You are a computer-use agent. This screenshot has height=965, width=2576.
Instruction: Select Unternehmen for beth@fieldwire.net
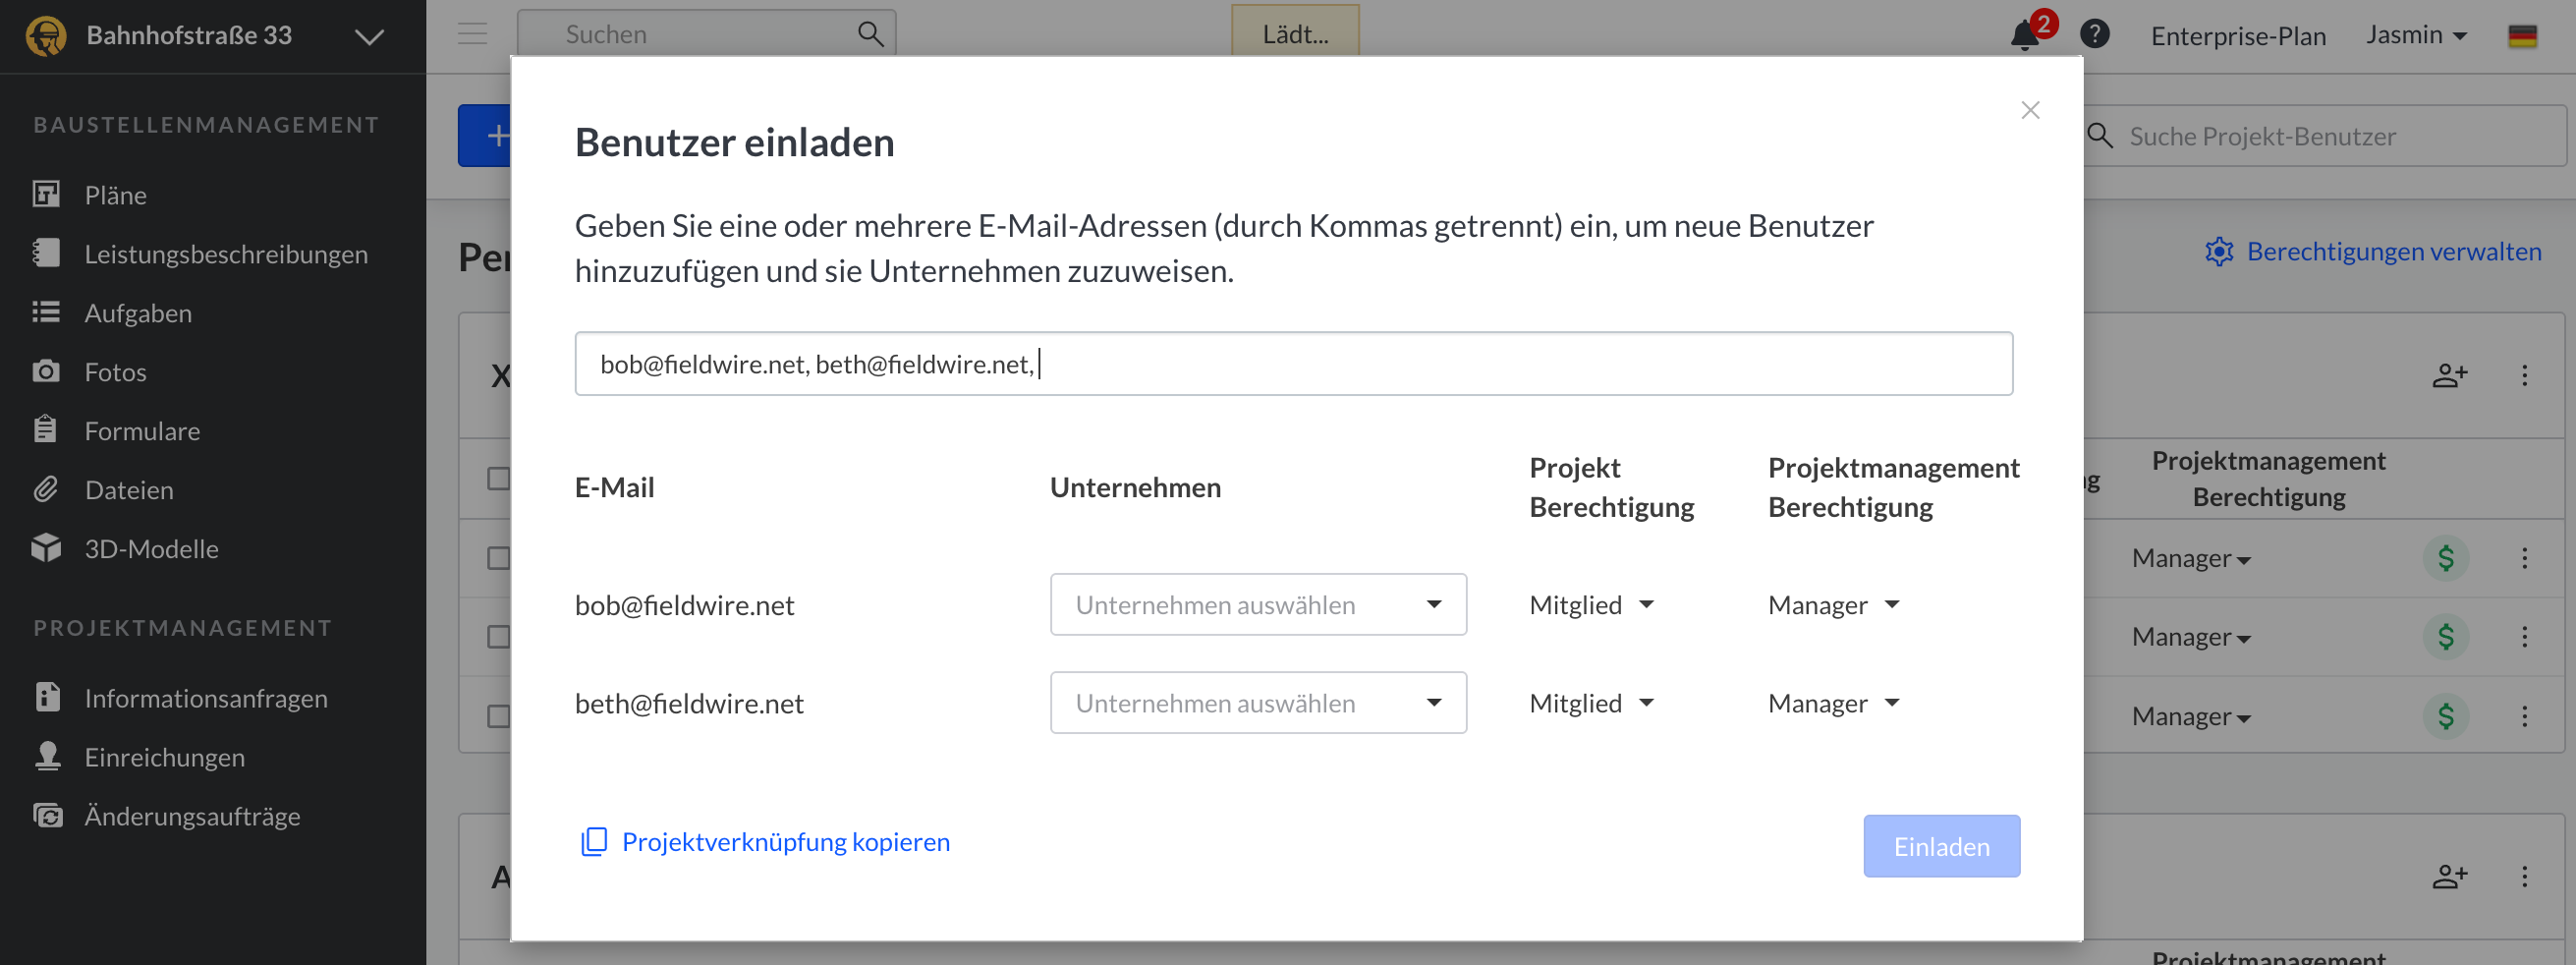pyautogui.click(x=1258, y=703)
